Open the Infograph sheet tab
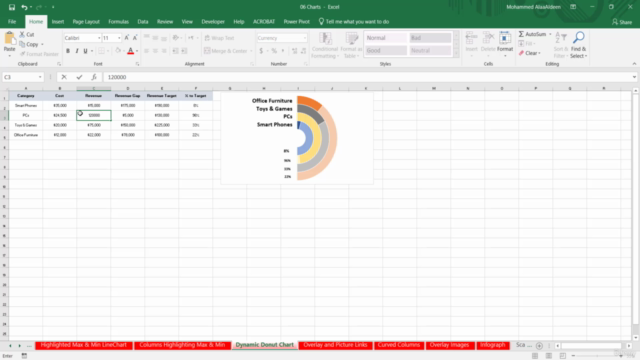 (492, 345)
